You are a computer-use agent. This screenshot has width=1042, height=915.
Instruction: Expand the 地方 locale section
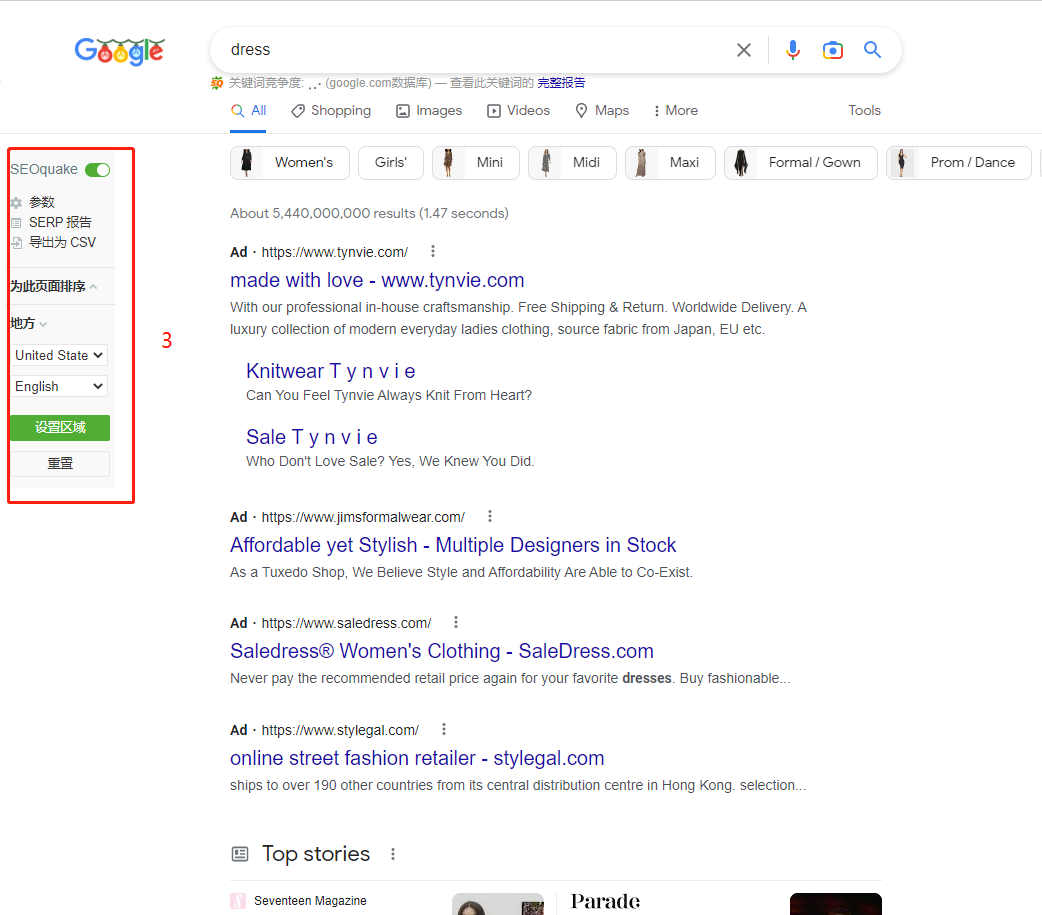click(29, 323)
